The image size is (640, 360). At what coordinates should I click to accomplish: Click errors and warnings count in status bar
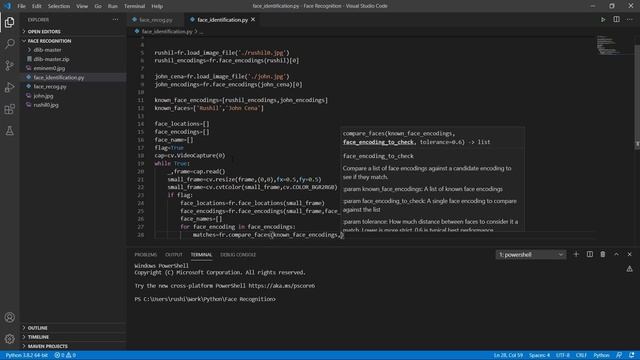click(x=65, y=356)
